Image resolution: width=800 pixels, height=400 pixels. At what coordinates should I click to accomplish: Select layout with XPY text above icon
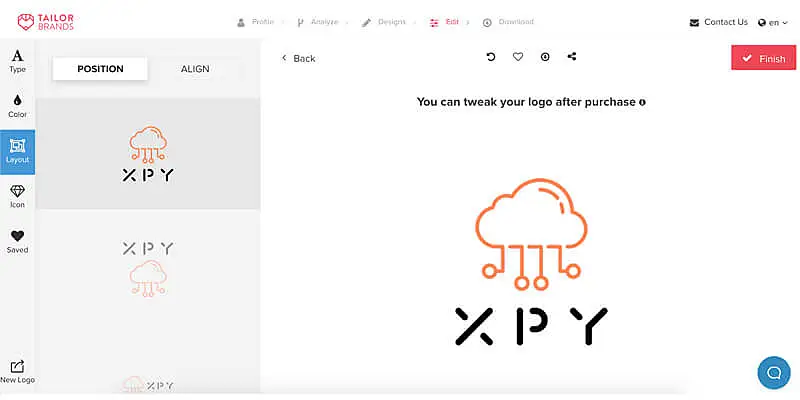148,269
